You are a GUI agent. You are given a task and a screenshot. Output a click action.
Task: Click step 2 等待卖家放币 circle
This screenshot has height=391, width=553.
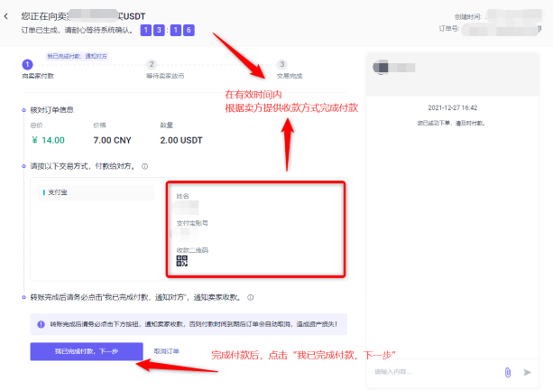[x=152, y=64]
